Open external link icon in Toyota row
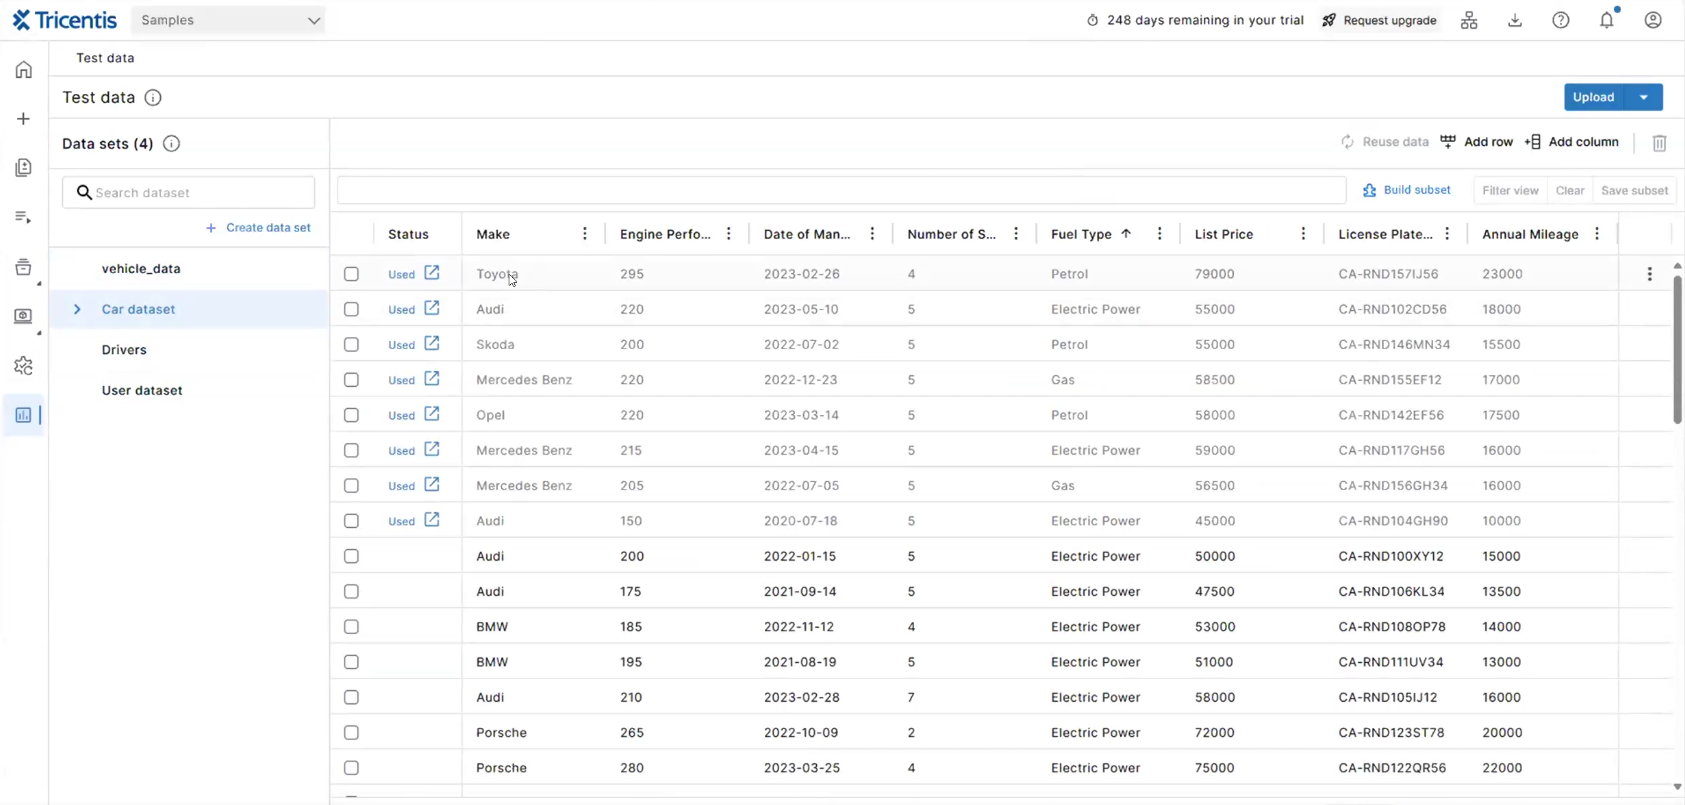Viewport: 1685px width, 805px height. tap(432, 273)
